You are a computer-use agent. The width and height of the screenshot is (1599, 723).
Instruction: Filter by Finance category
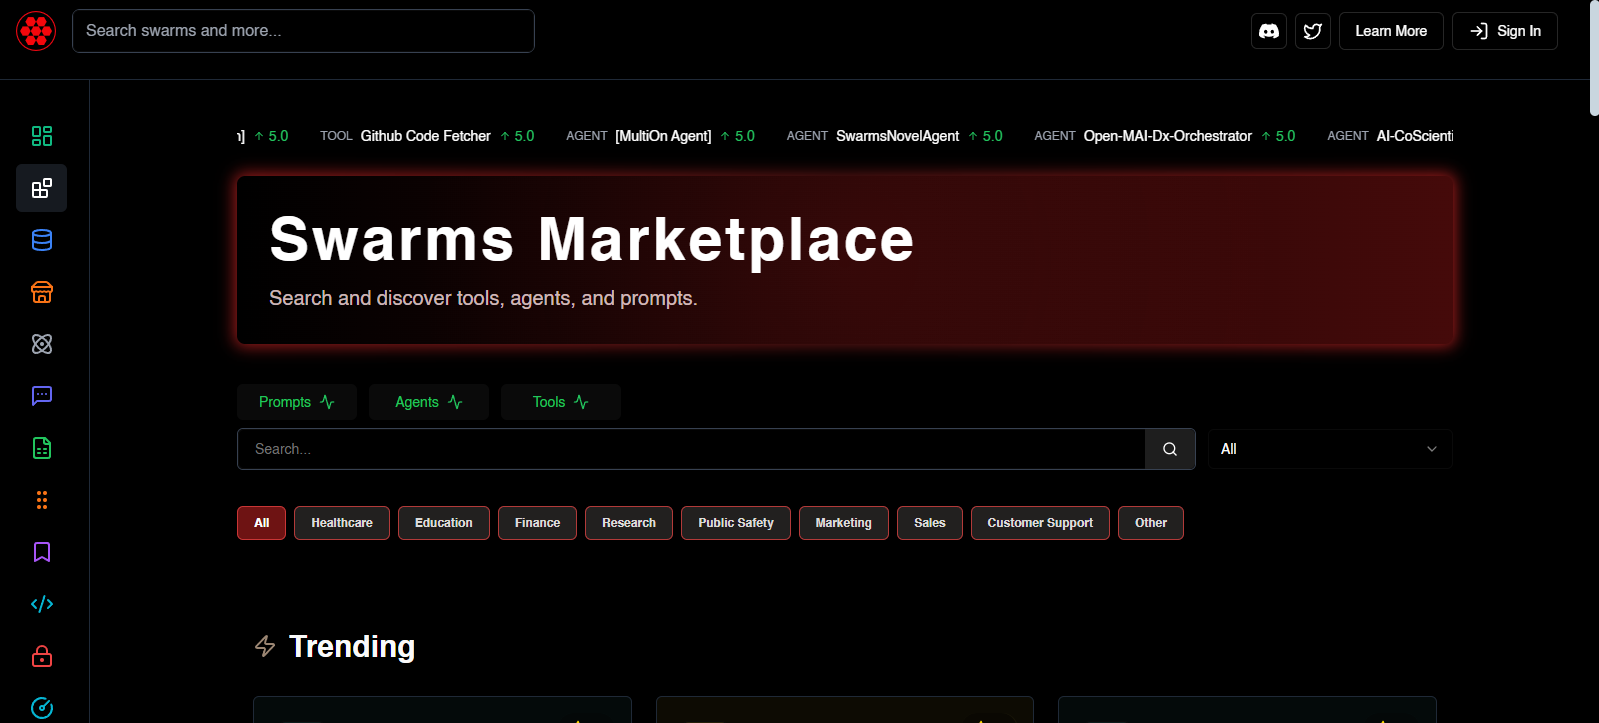coord(538,523)
